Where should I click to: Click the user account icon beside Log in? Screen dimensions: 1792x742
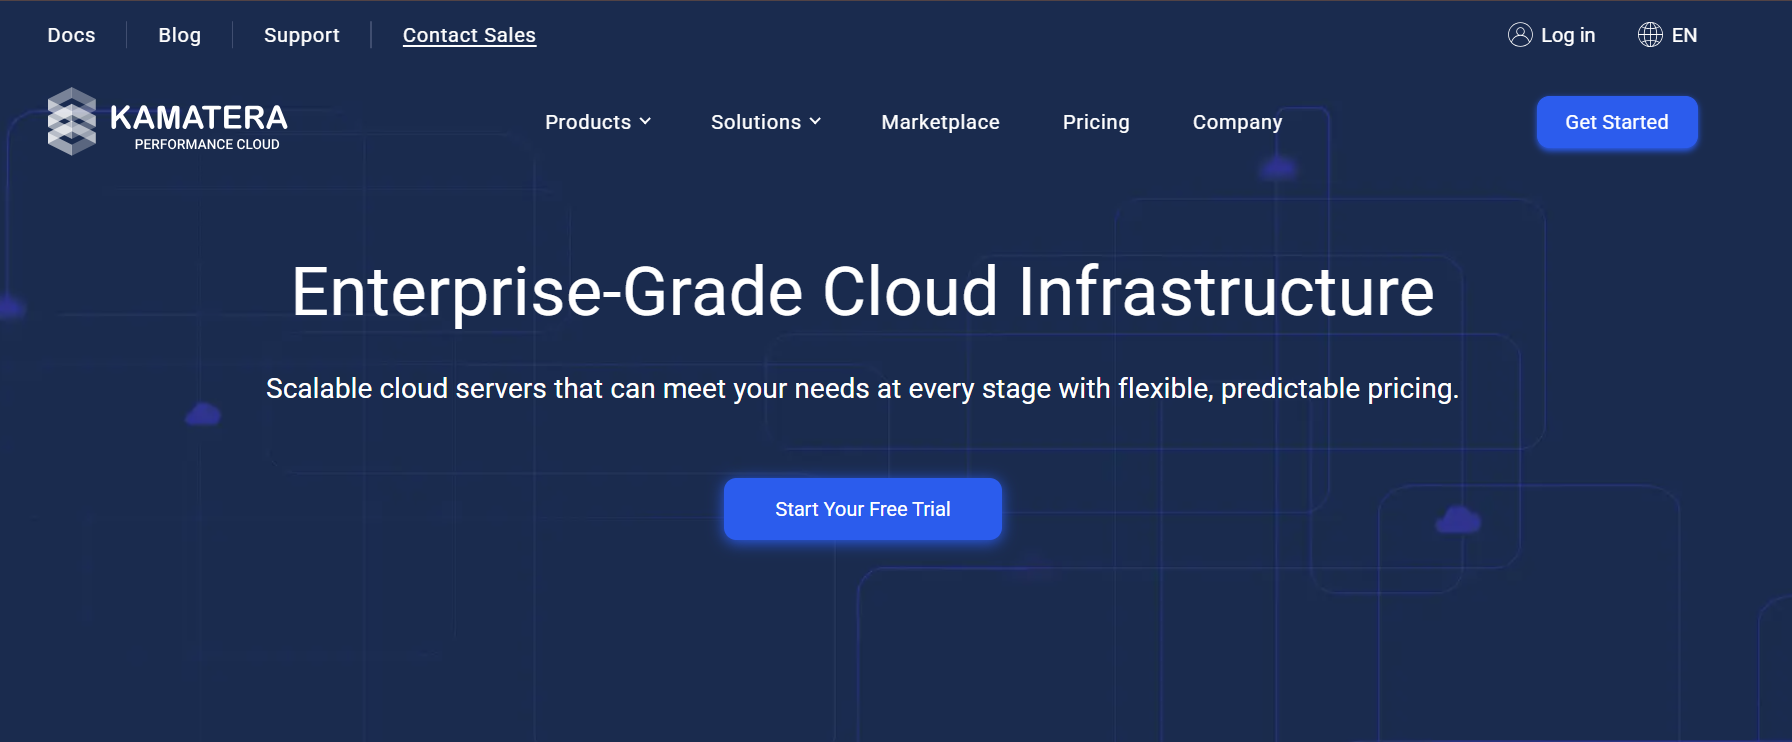[1520, 35]
